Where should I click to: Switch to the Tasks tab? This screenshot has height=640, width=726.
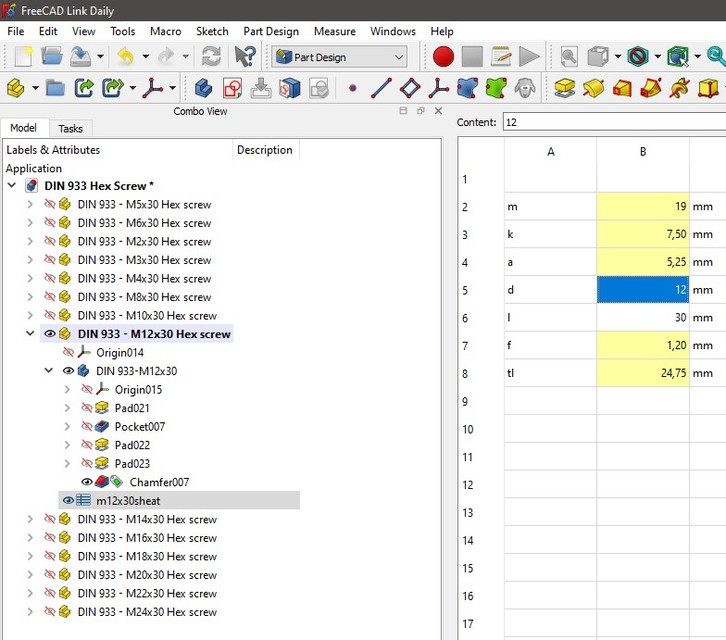pos(70,128)
